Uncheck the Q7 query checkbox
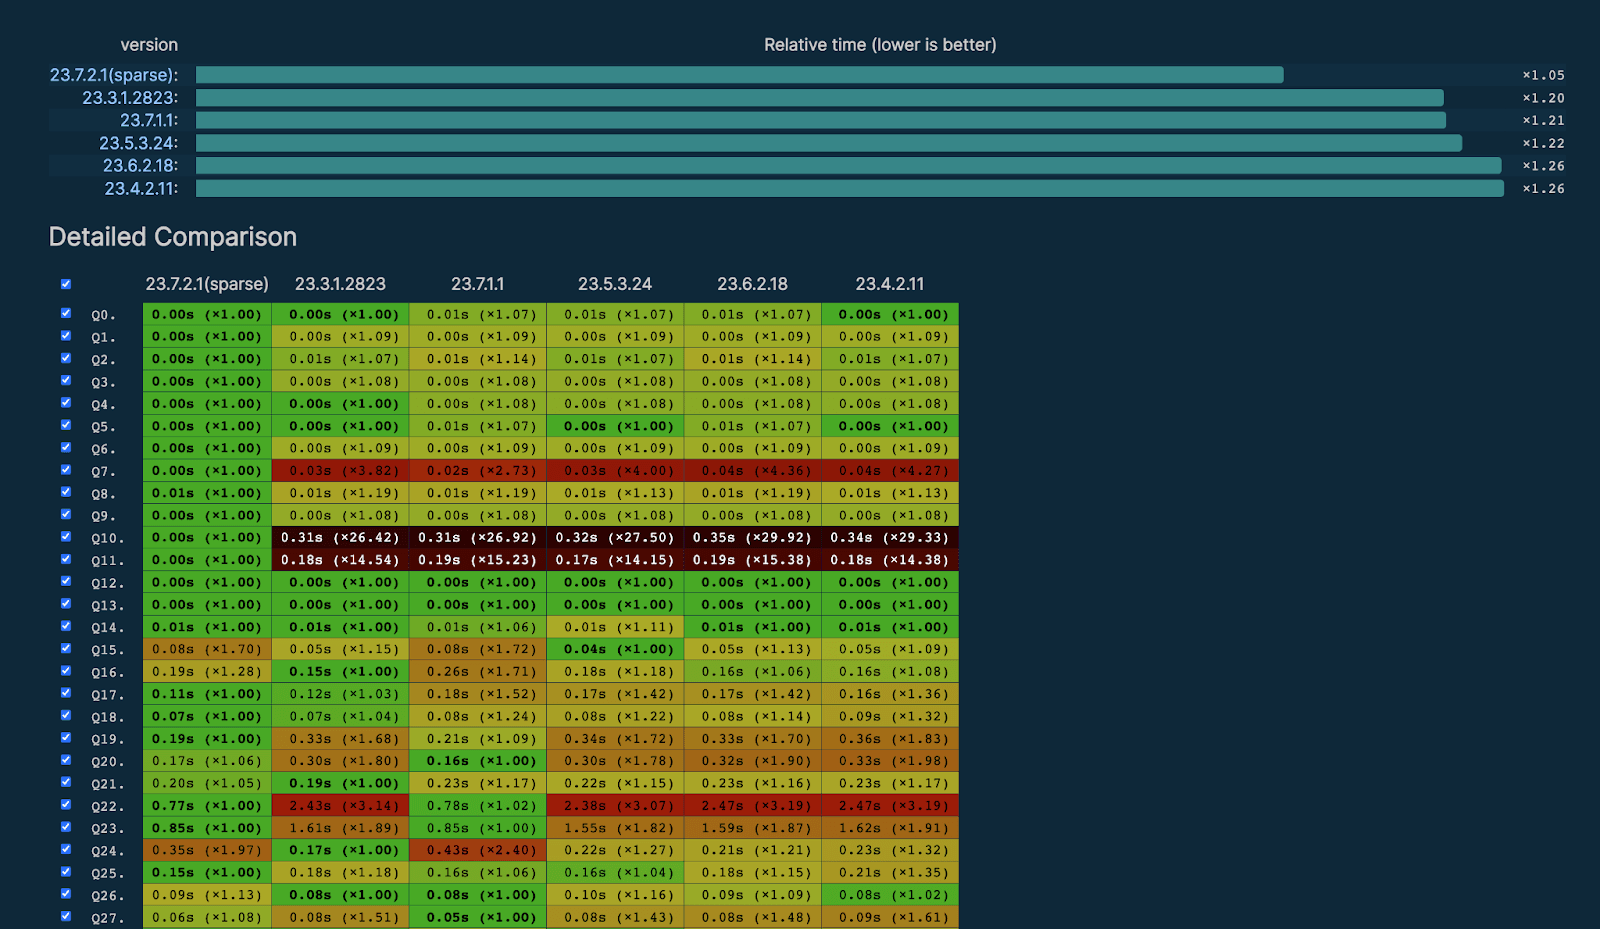 (66, 469)
